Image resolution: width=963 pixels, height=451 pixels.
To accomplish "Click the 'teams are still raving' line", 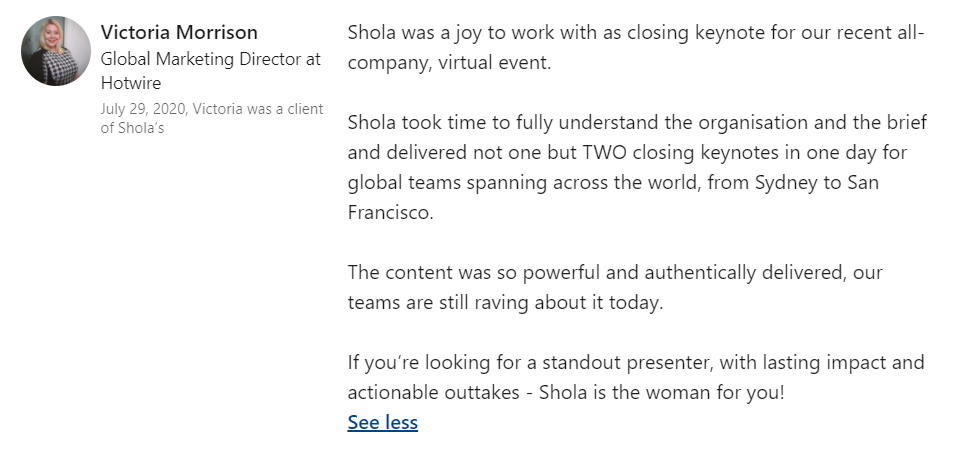I will 505,302.
